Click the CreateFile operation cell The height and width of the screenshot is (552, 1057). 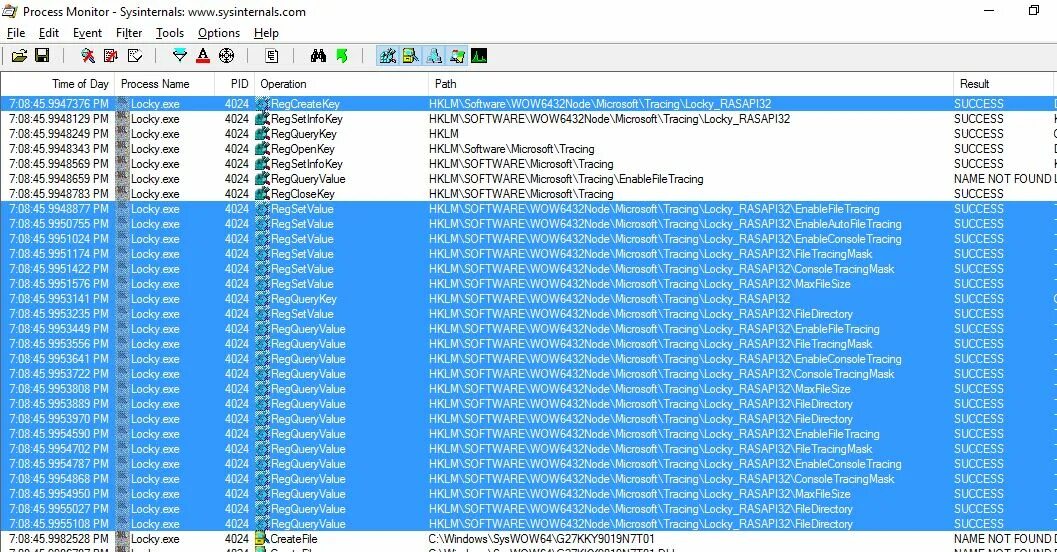click(x=293, y=539)
